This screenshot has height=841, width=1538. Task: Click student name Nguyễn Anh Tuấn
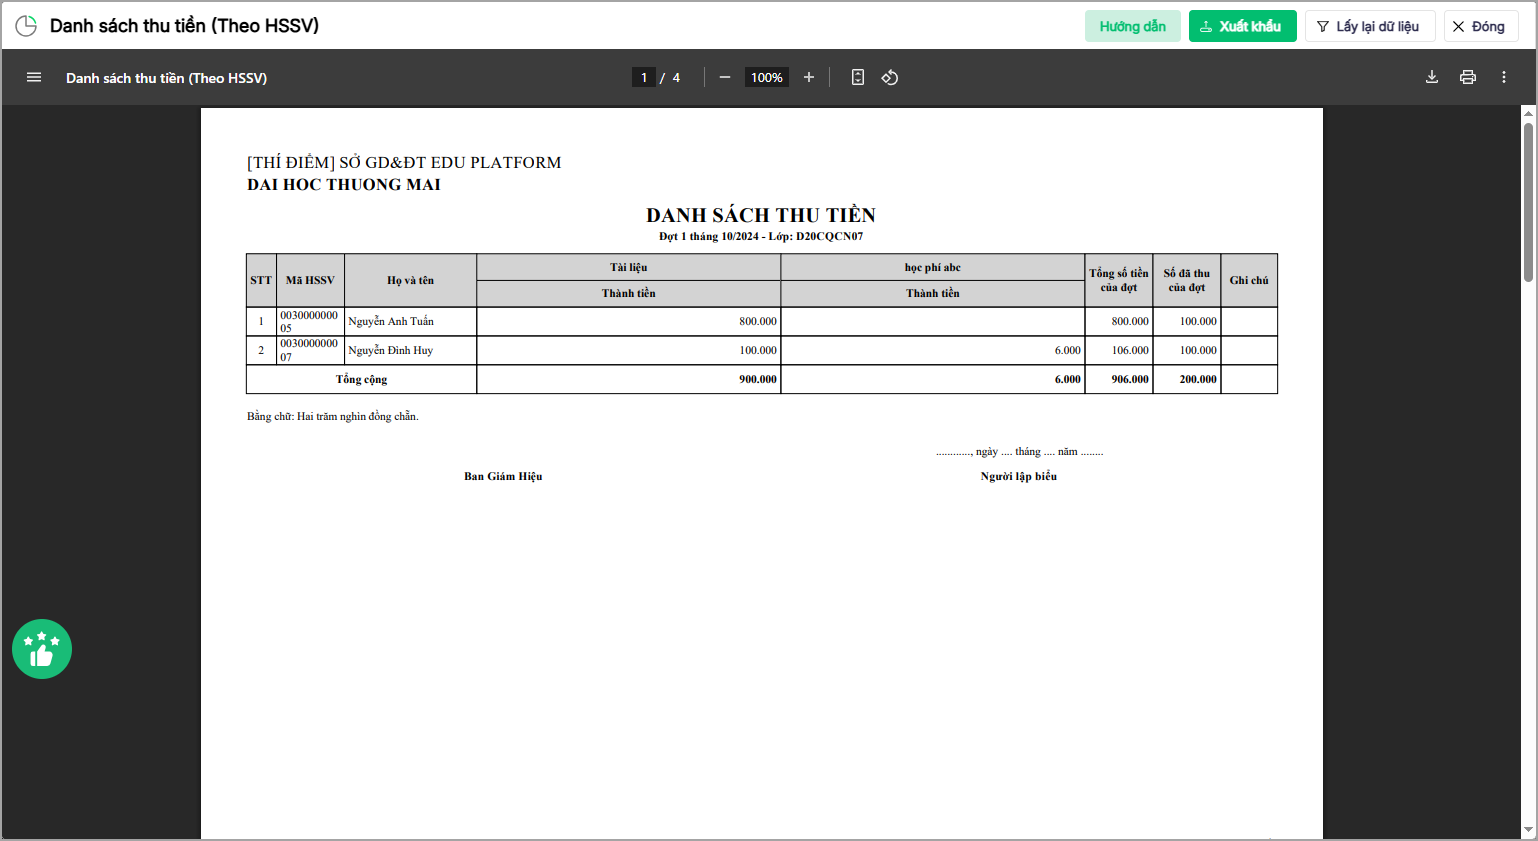coord(391,321)
